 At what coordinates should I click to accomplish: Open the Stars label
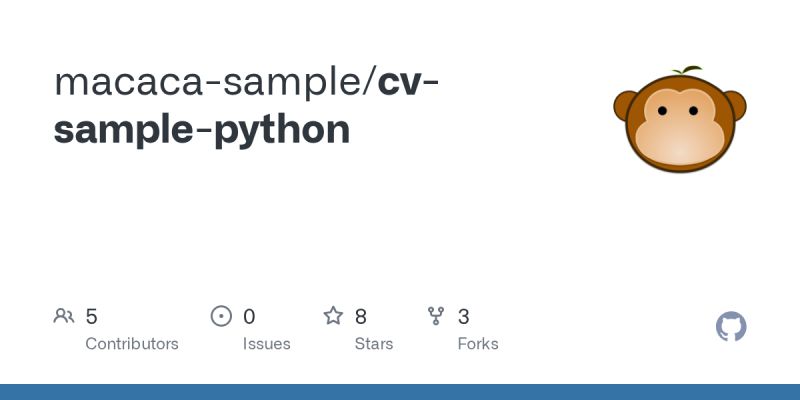coord(374,344)
